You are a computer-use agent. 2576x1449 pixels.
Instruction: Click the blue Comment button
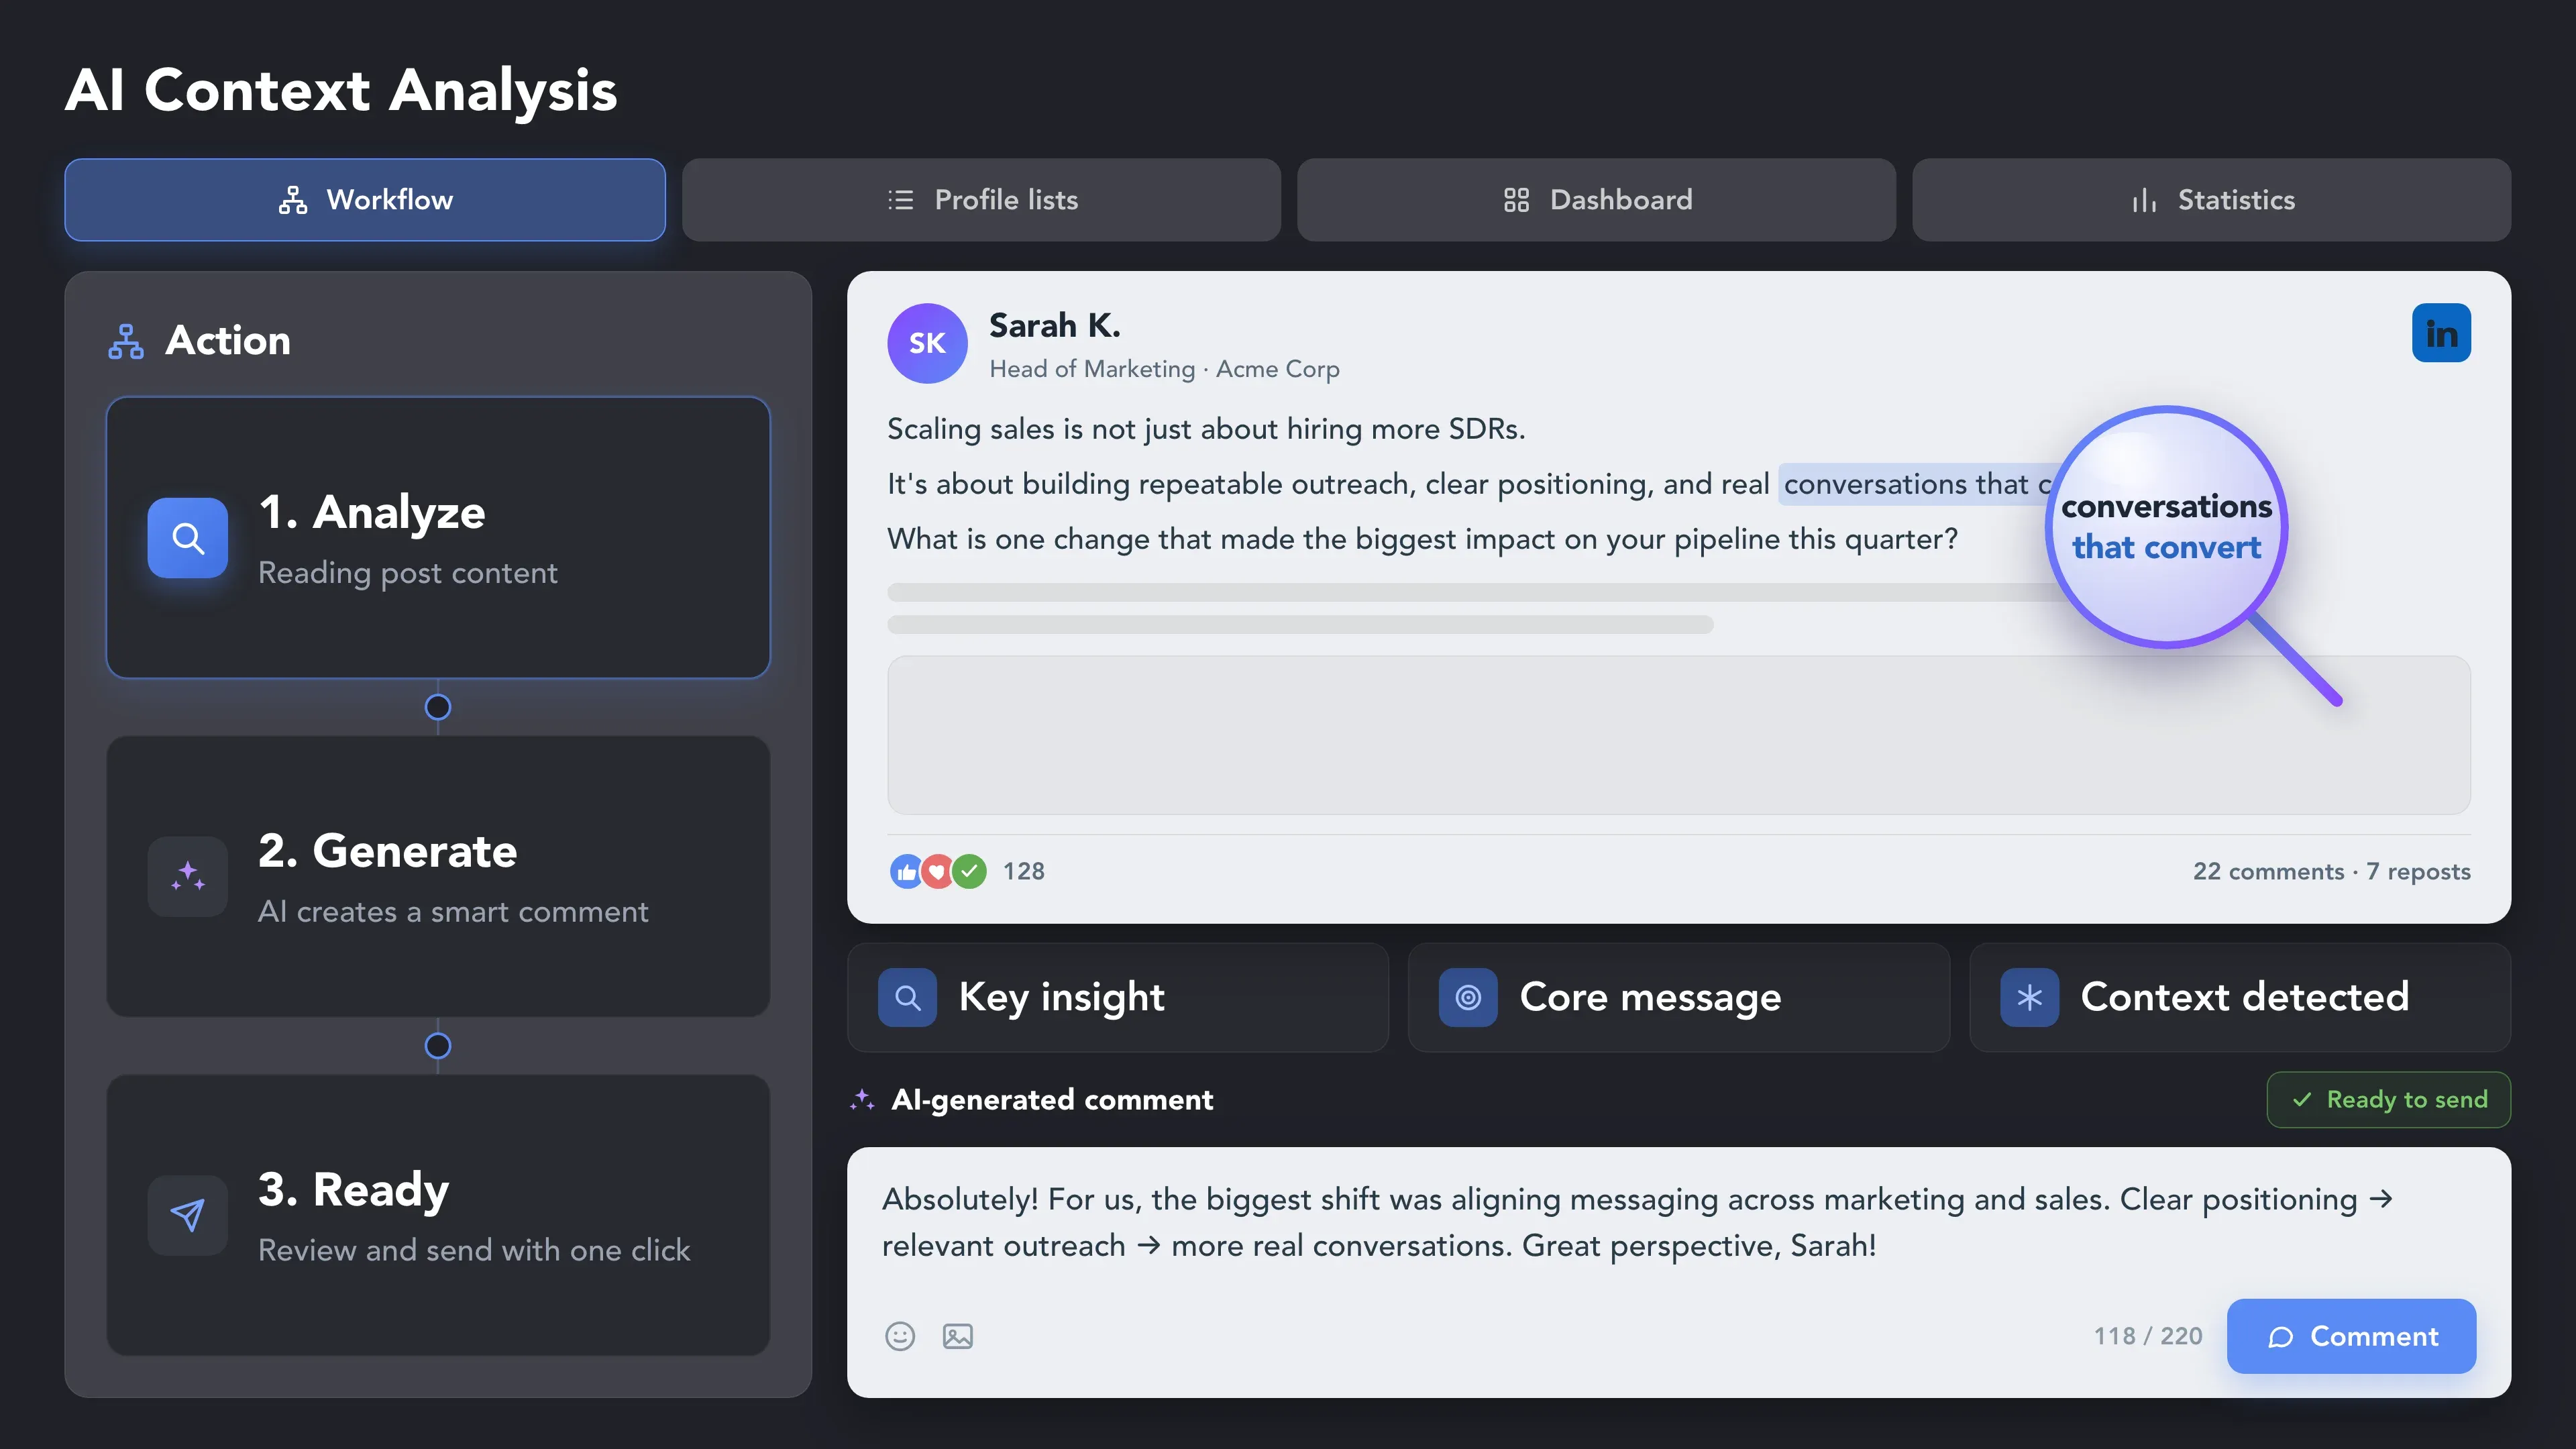(2351, 1336)
